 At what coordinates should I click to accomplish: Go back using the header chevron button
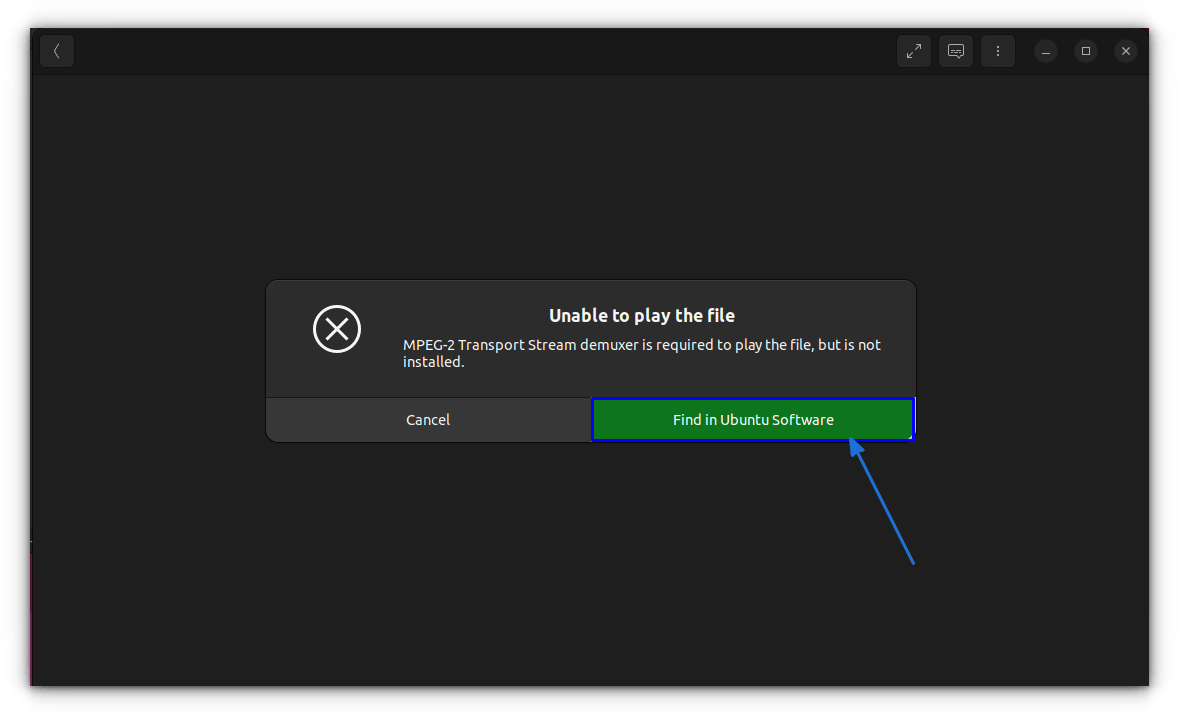57,51
